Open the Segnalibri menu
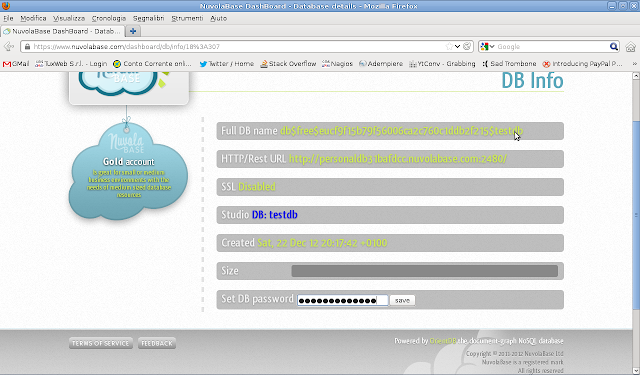This screenshot has width=640, height=375. point(149,18)
